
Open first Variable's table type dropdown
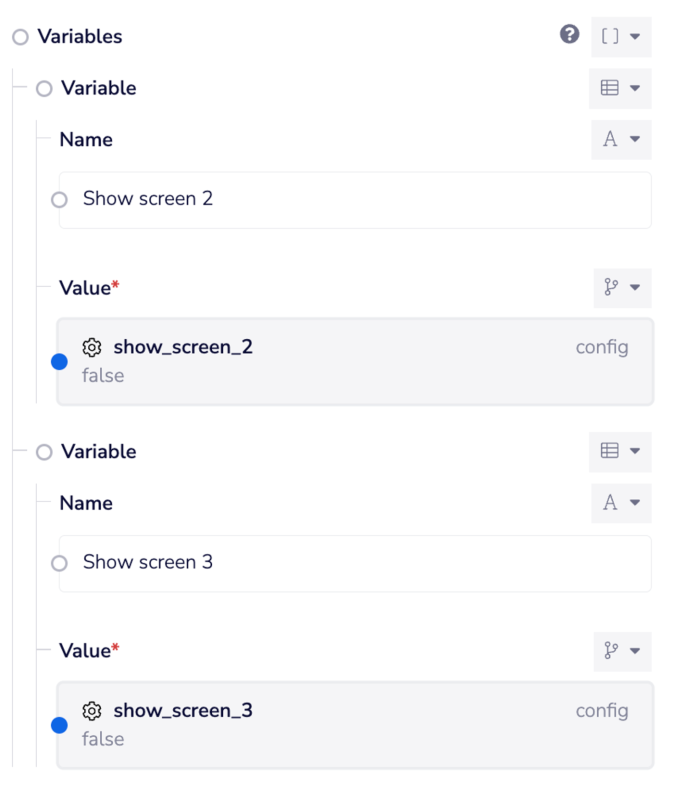tap(620, 88)
